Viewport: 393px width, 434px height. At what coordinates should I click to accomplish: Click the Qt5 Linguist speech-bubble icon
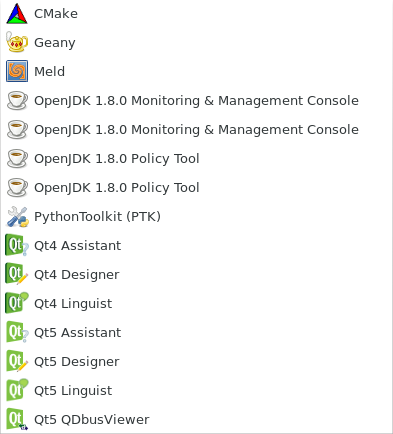(x=17, y=390)
